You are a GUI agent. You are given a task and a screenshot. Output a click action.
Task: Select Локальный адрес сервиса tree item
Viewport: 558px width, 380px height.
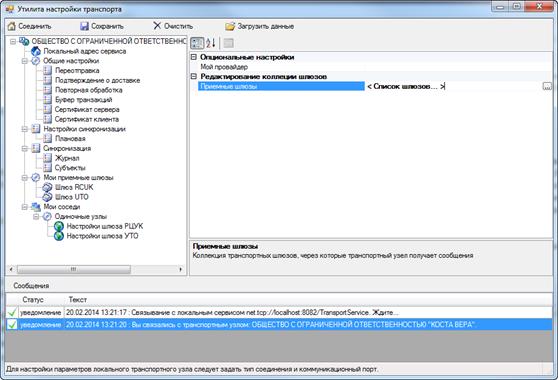coord(85,51)
